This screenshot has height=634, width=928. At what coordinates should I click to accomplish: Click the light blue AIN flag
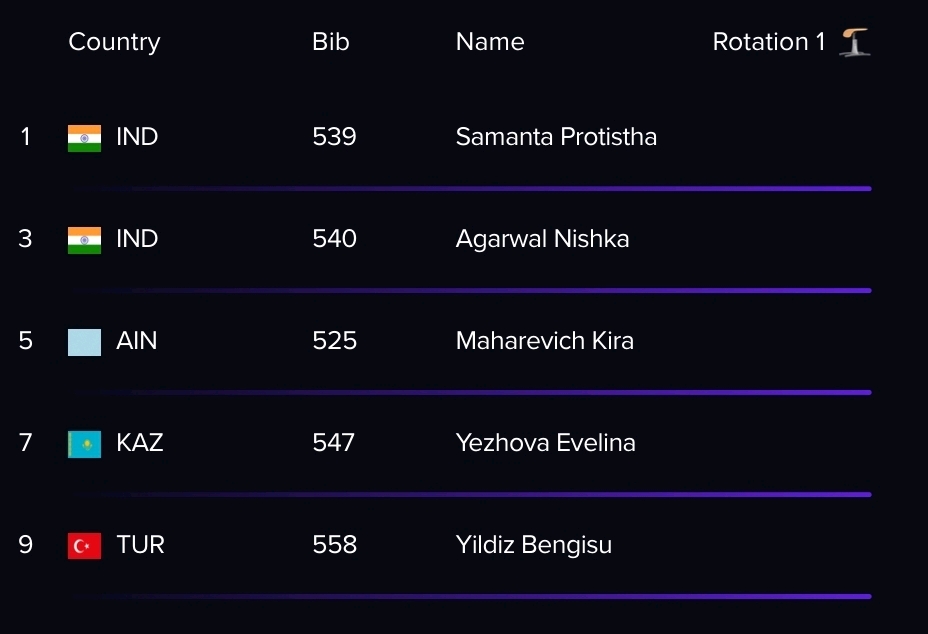pos(84,342)
